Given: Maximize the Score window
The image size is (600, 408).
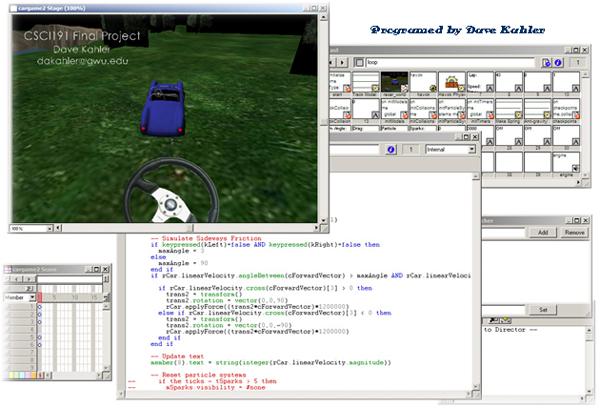Looking at the screenshot, I should [97, 269].
